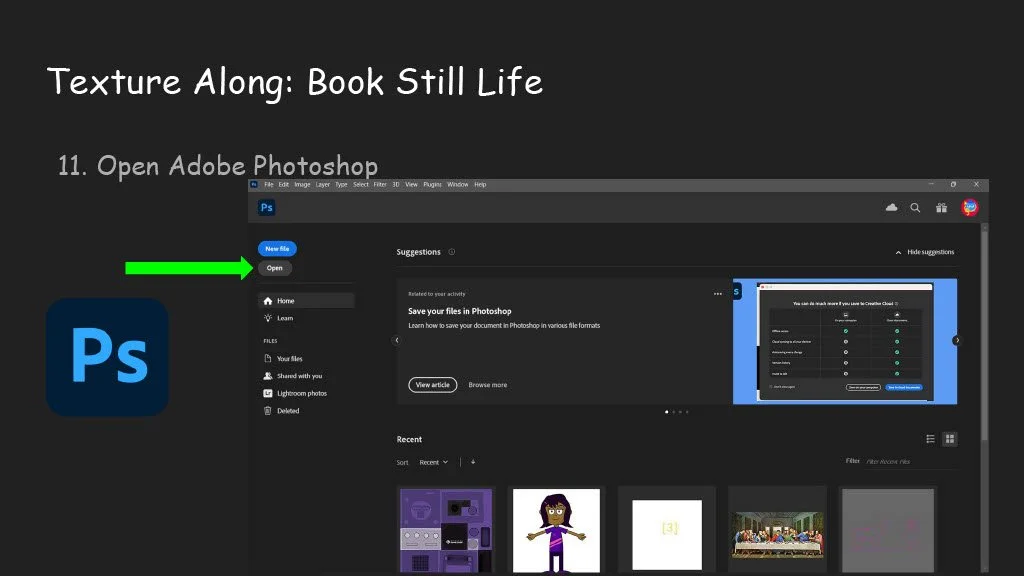Select Home in the sidebar
This screenshot has height=576, width=1024.
[306, 301]
